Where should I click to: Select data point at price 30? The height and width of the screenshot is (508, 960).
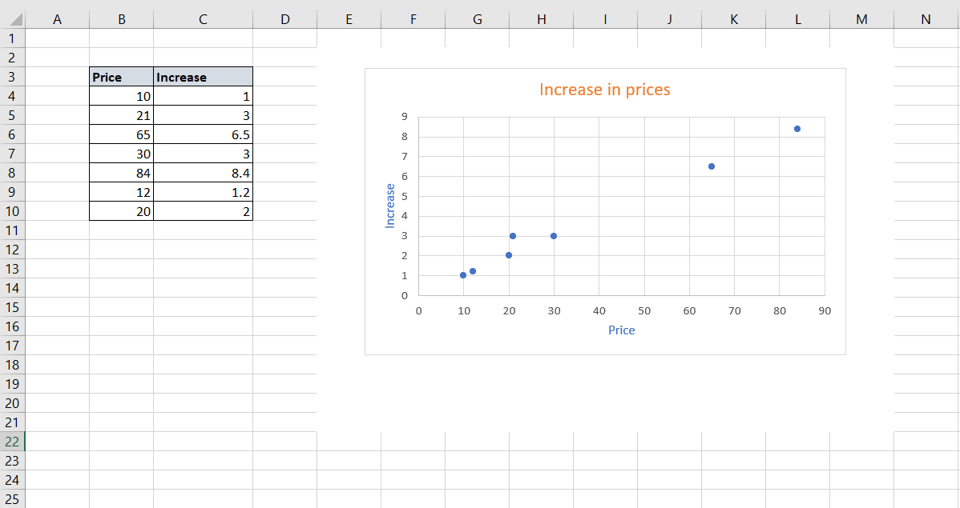point(553,236)
